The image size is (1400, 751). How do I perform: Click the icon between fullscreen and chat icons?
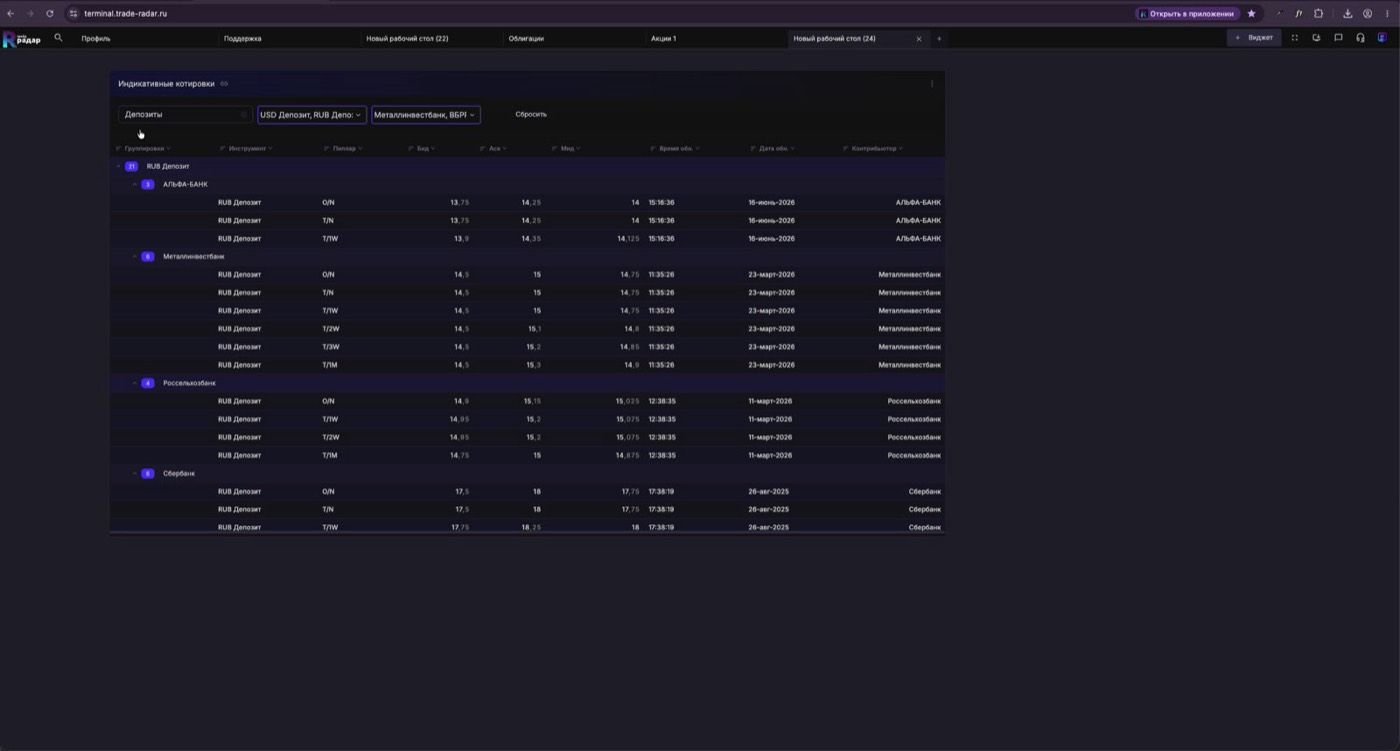[1316, 38]
